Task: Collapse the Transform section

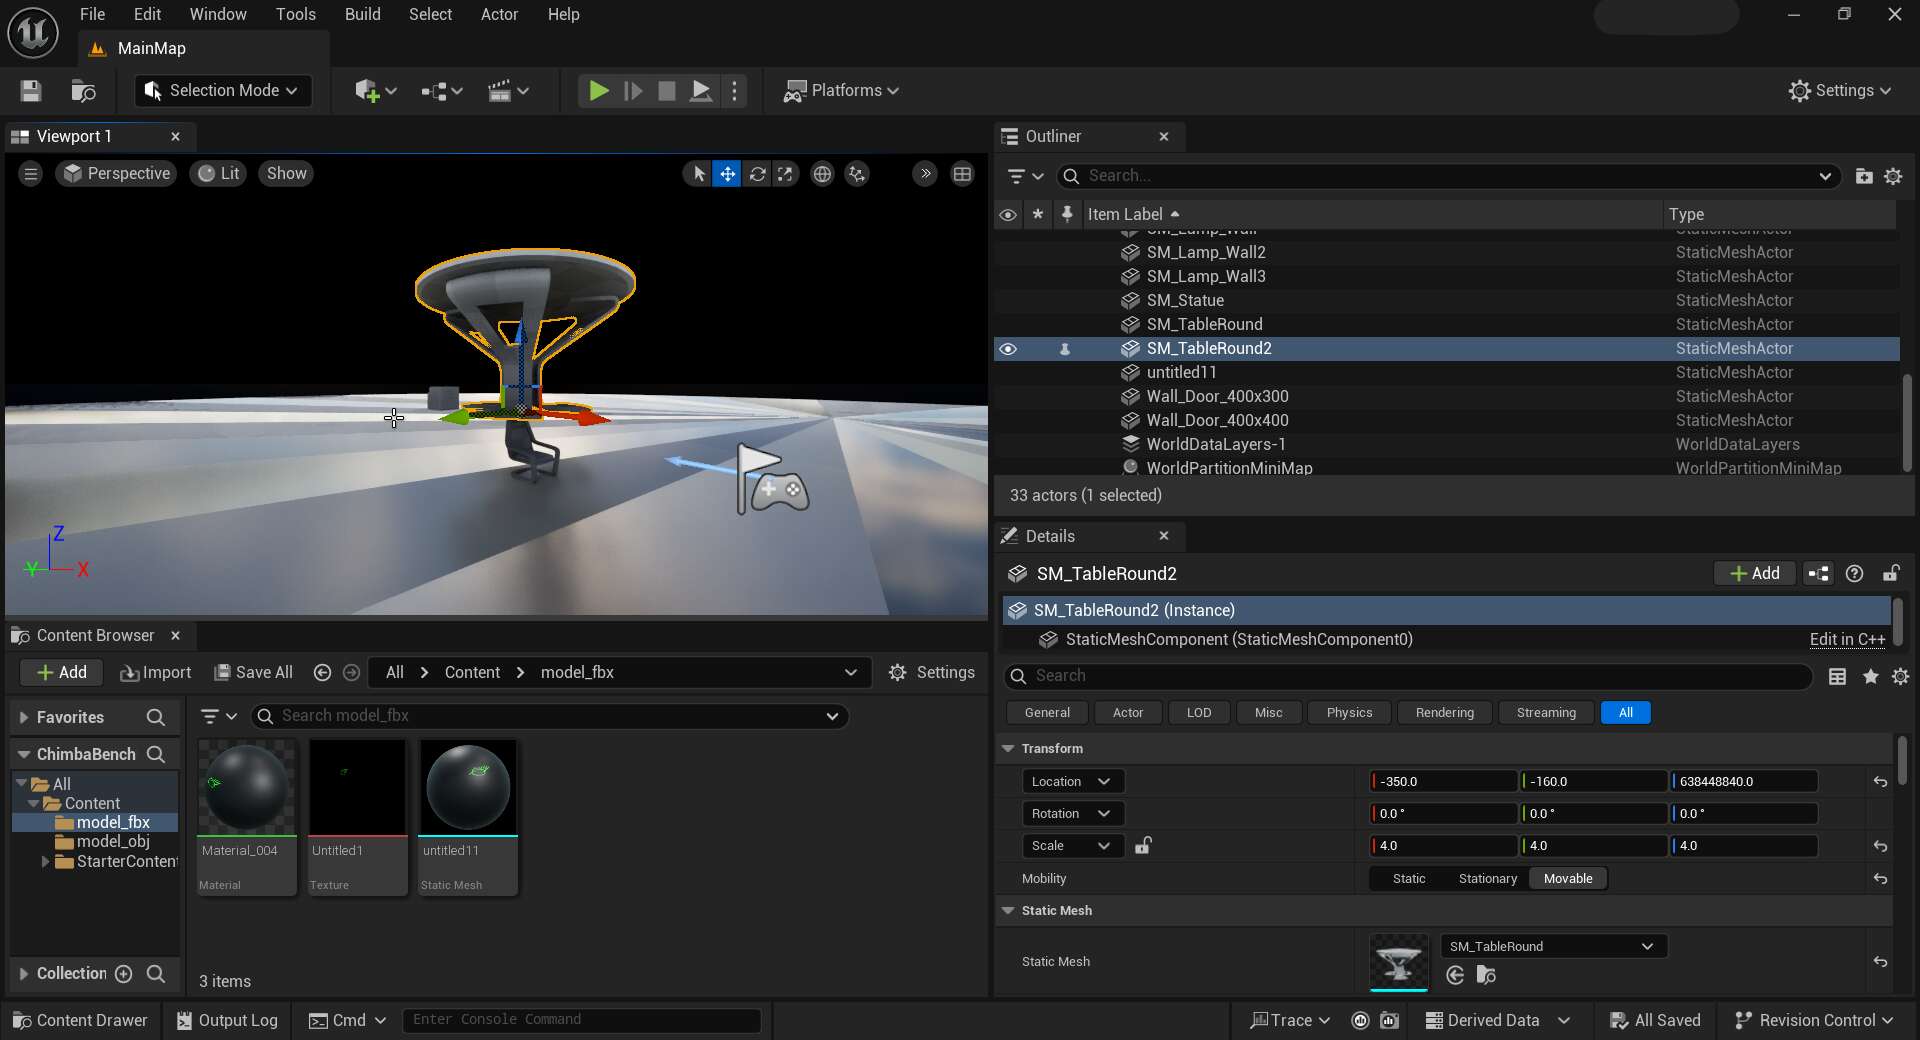Action: 1008,749
